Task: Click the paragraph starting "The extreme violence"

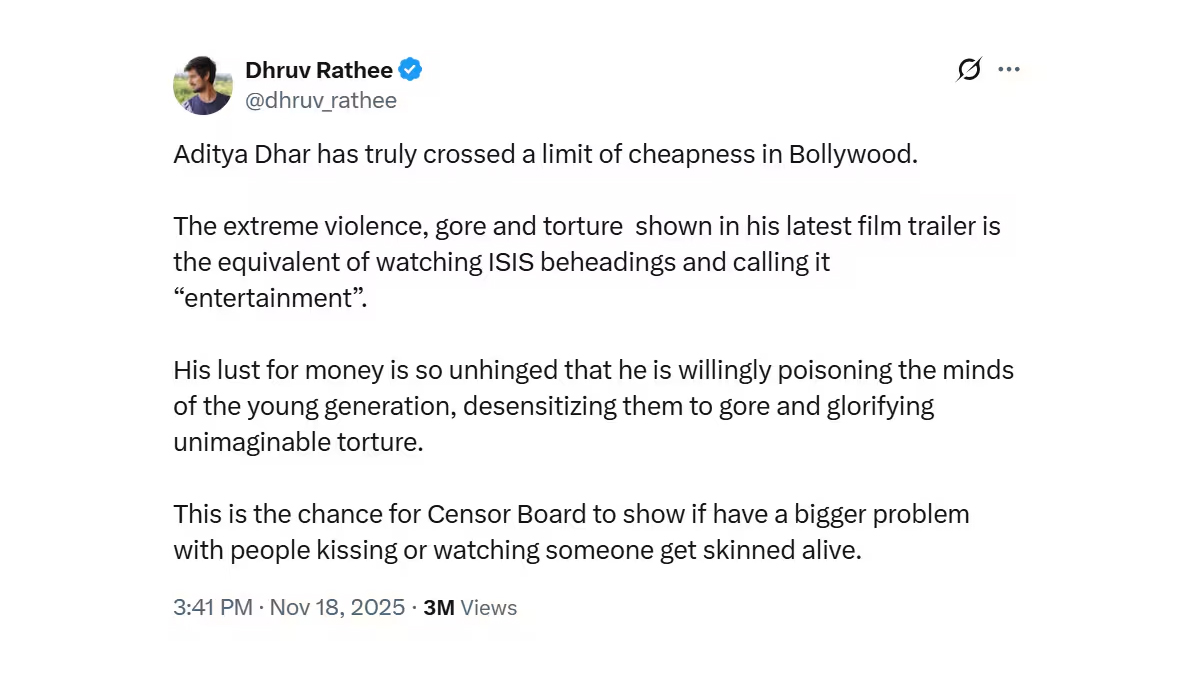Action: [x=586, y=262]
